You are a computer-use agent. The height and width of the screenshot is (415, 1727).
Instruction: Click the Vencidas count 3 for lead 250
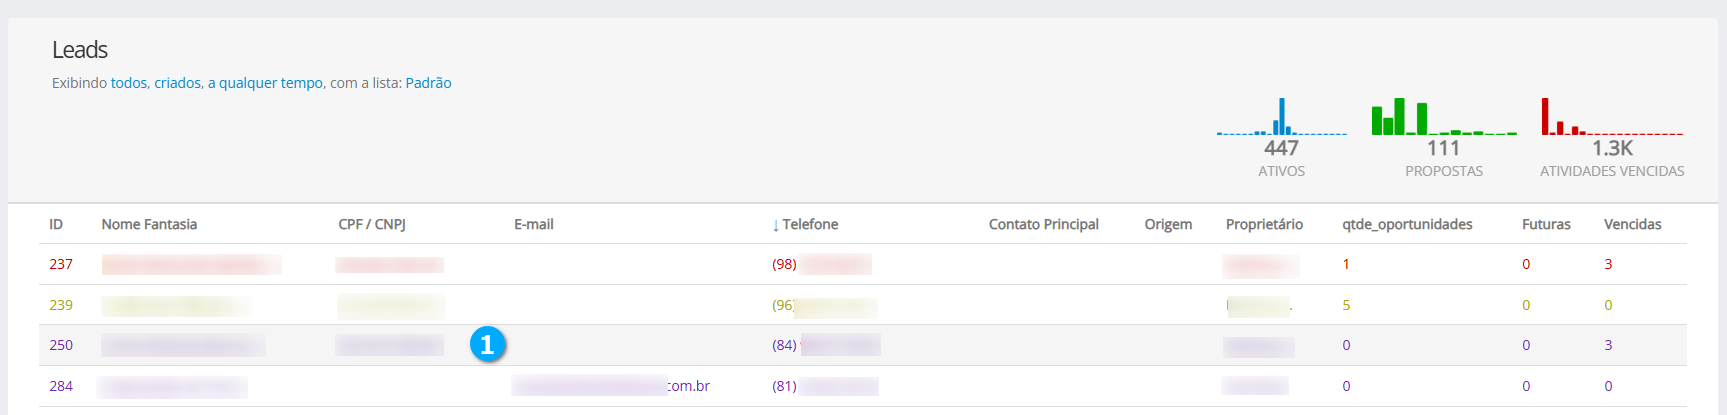1608,345
